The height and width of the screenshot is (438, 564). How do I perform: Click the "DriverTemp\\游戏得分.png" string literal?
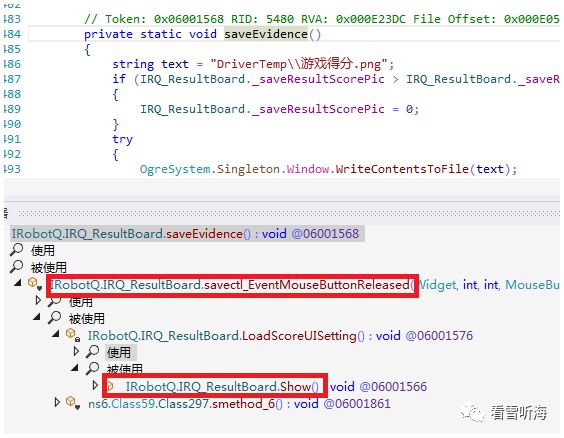(299, 64)
